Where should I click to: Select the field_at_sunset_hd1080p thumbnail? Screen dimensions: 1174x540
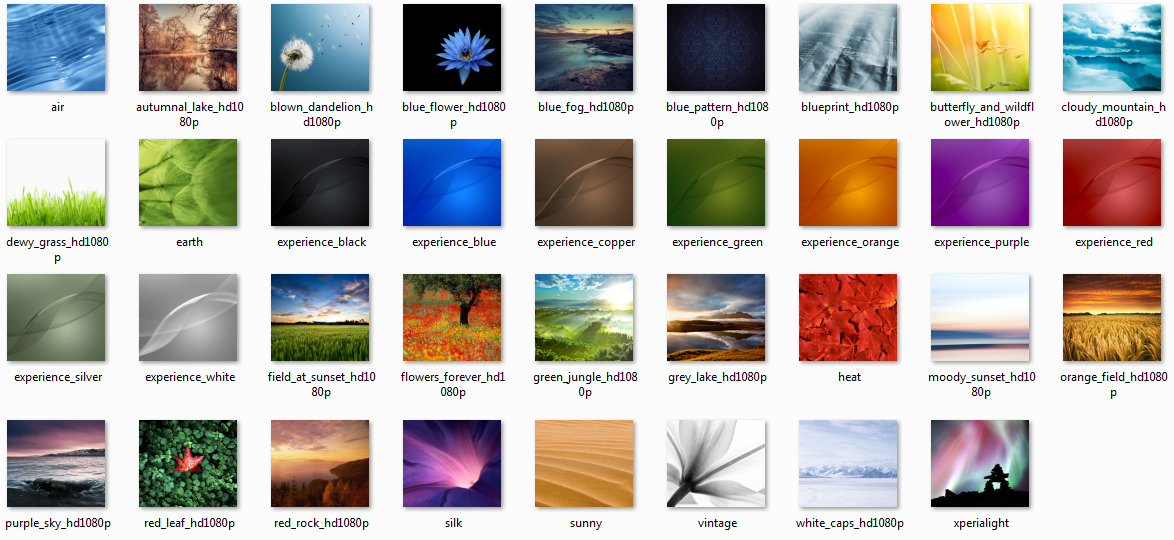pyautogui.click(x=320, y=318)
